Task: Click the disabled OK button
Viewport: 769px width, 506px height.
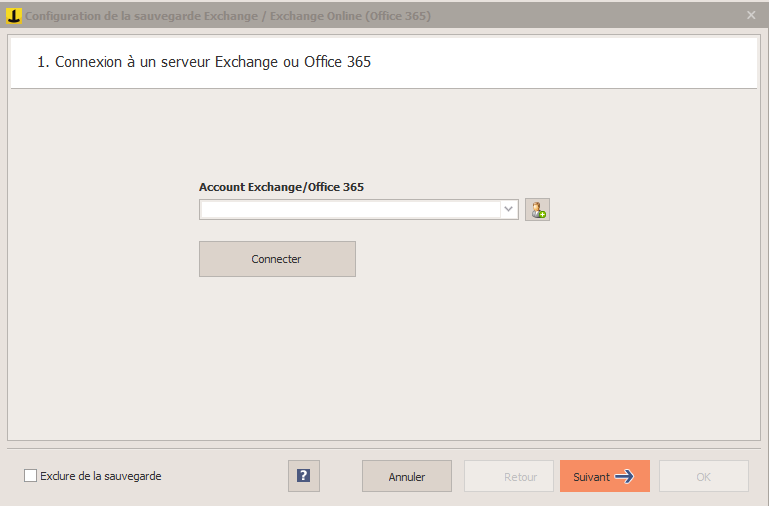Action: click(704, 476)
